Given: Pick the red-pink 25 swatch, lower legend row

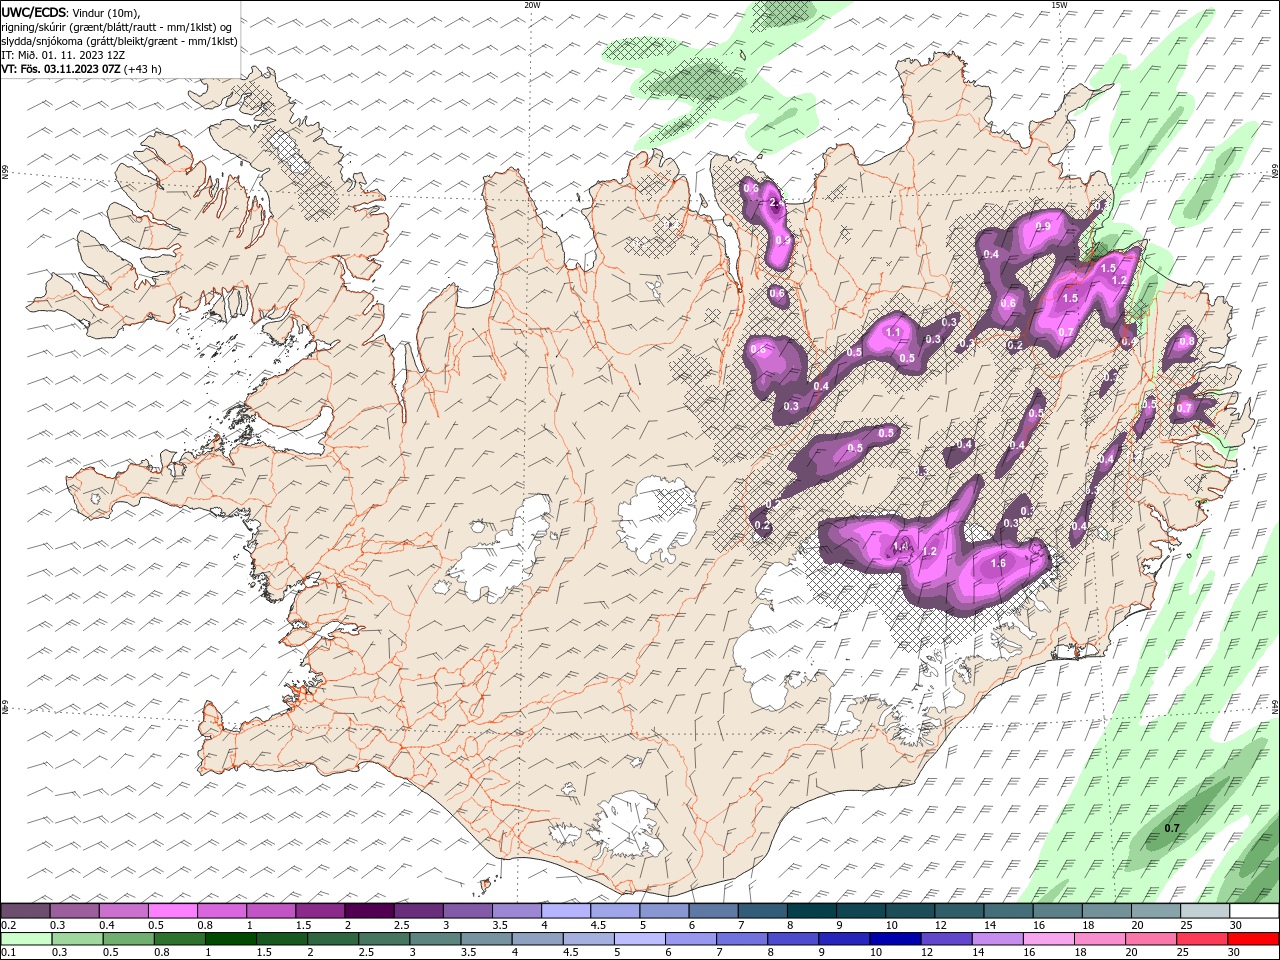Looking at the screenshot, I should [x=1203, y=939].
